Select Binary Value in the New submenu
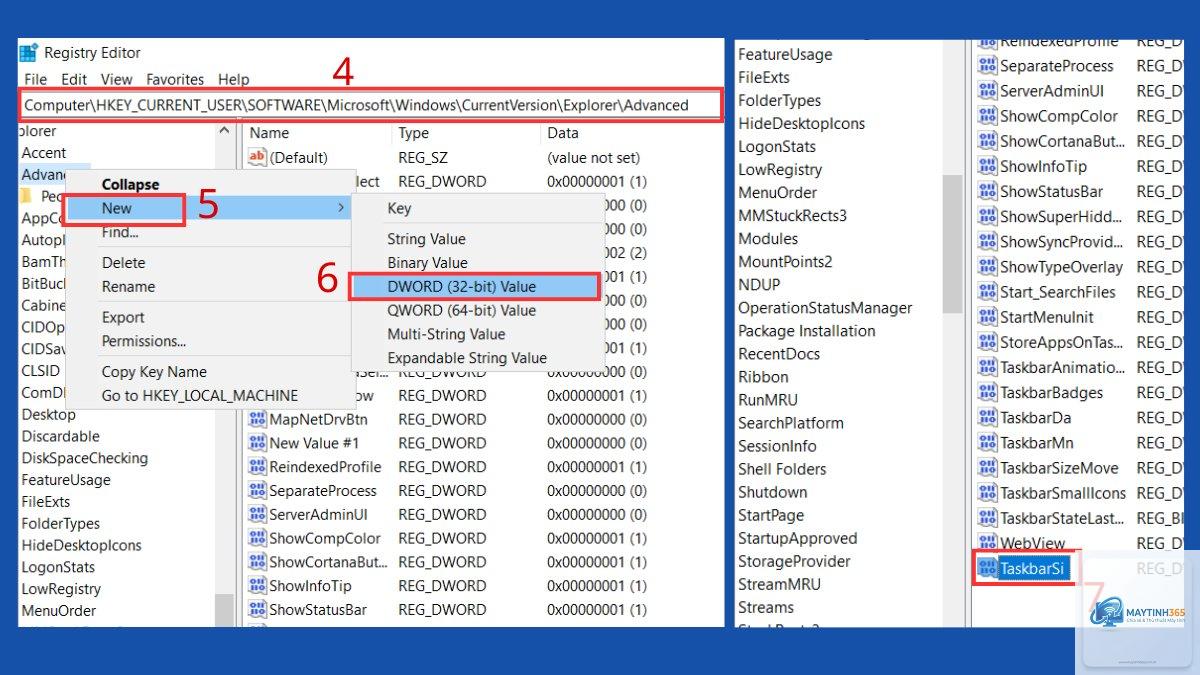The width and height of the screenshot is (1200, 675). click(427, 263)
